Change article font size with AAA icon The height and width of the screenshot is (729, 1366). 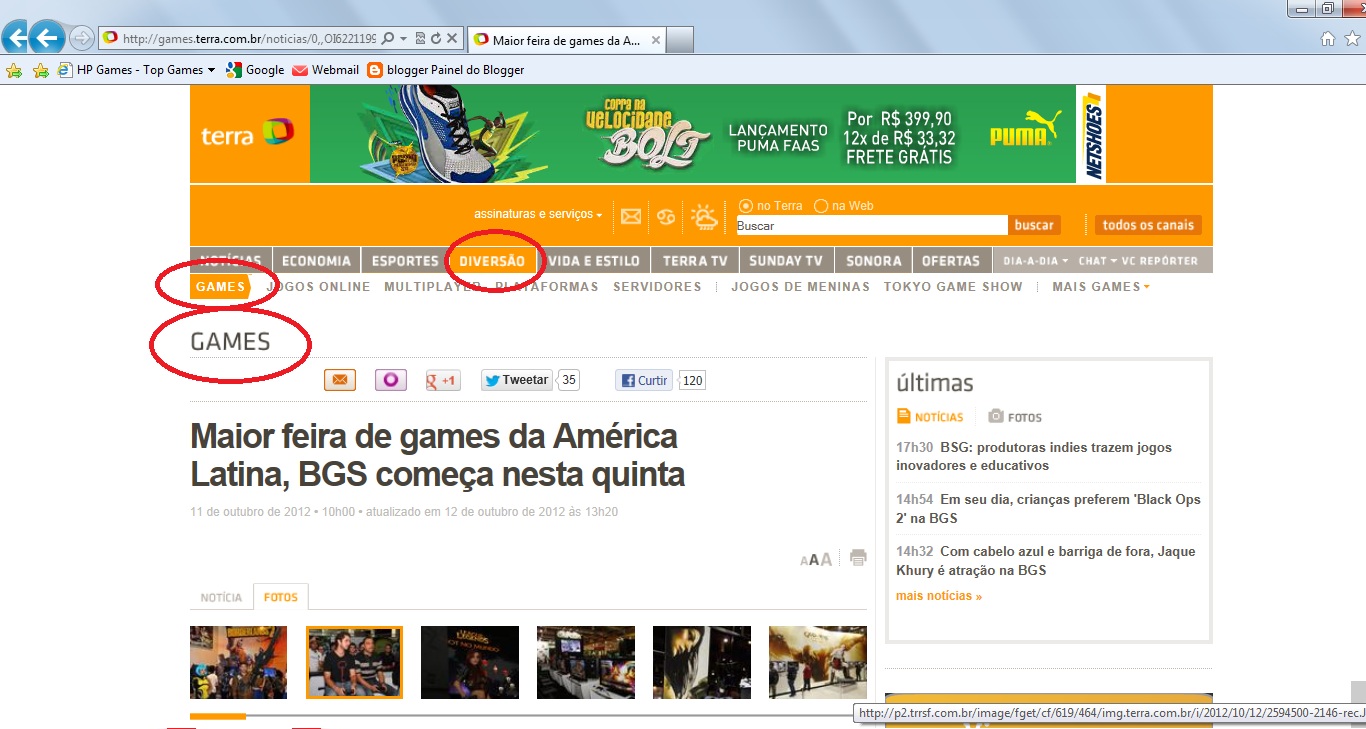coord(817,559)
